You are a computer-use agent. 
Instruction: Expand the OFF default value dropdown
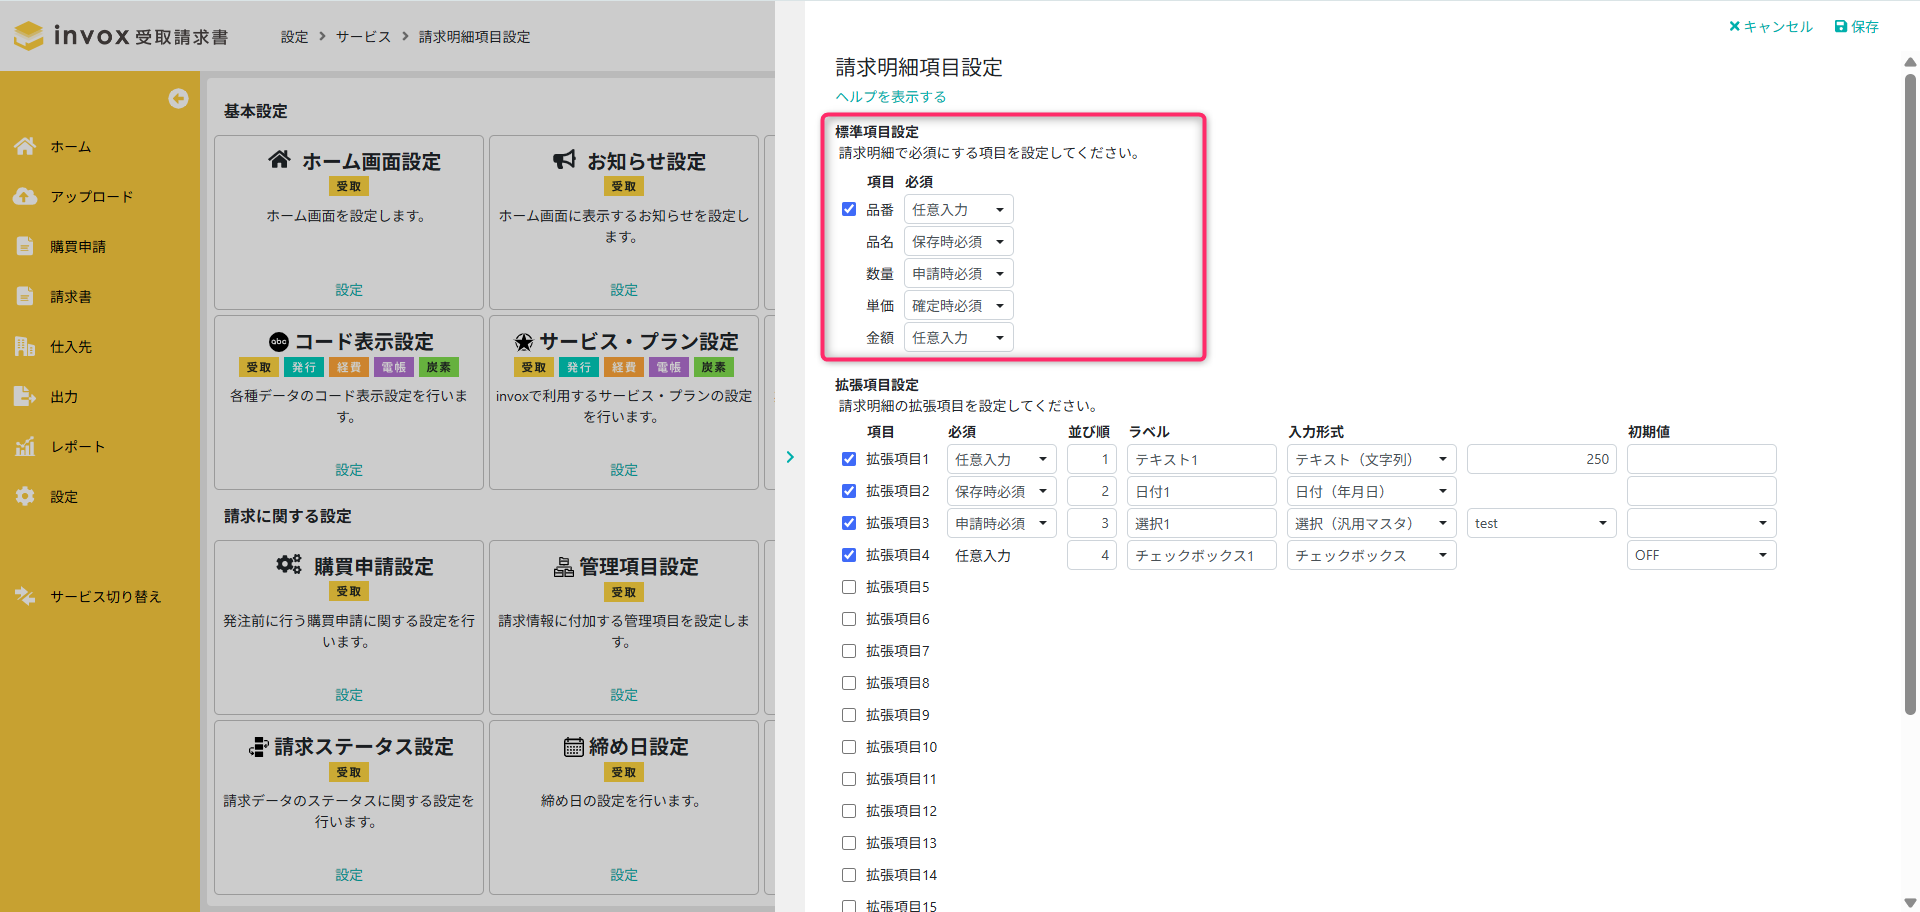click(1700, 555)
